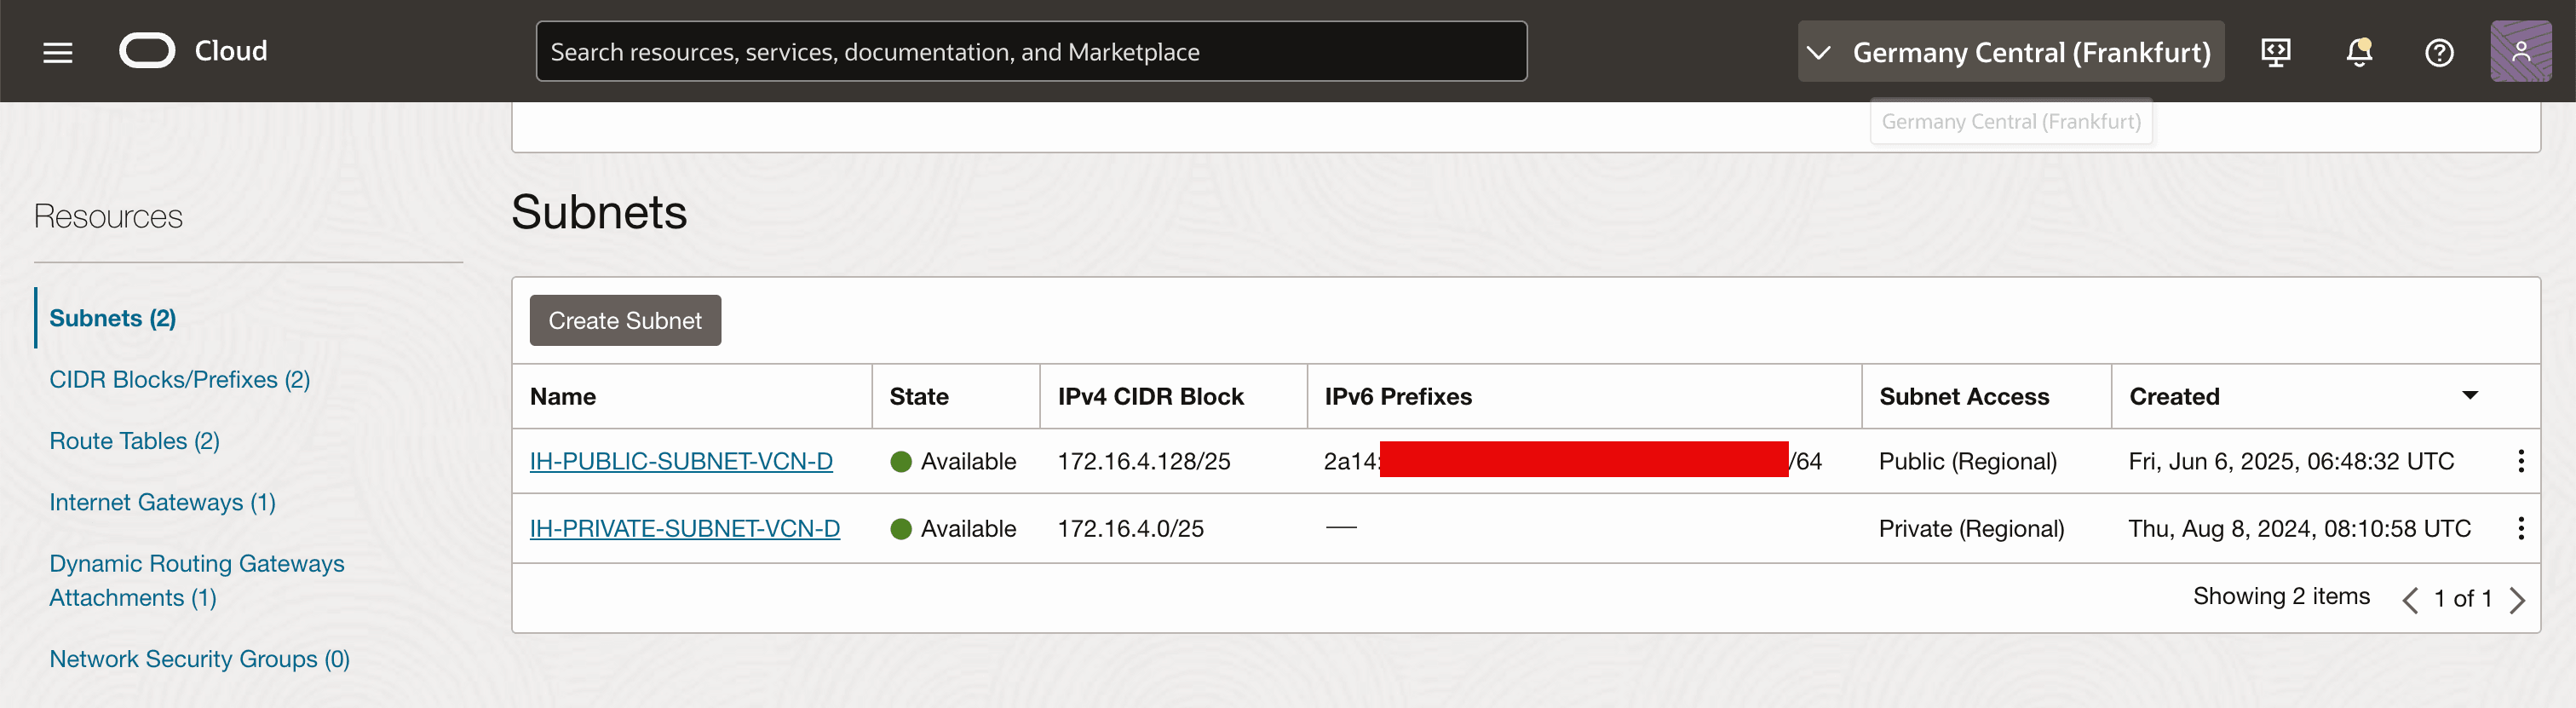Open the user profile avatar menu

pyautogui.click(x=2519, y=52)
